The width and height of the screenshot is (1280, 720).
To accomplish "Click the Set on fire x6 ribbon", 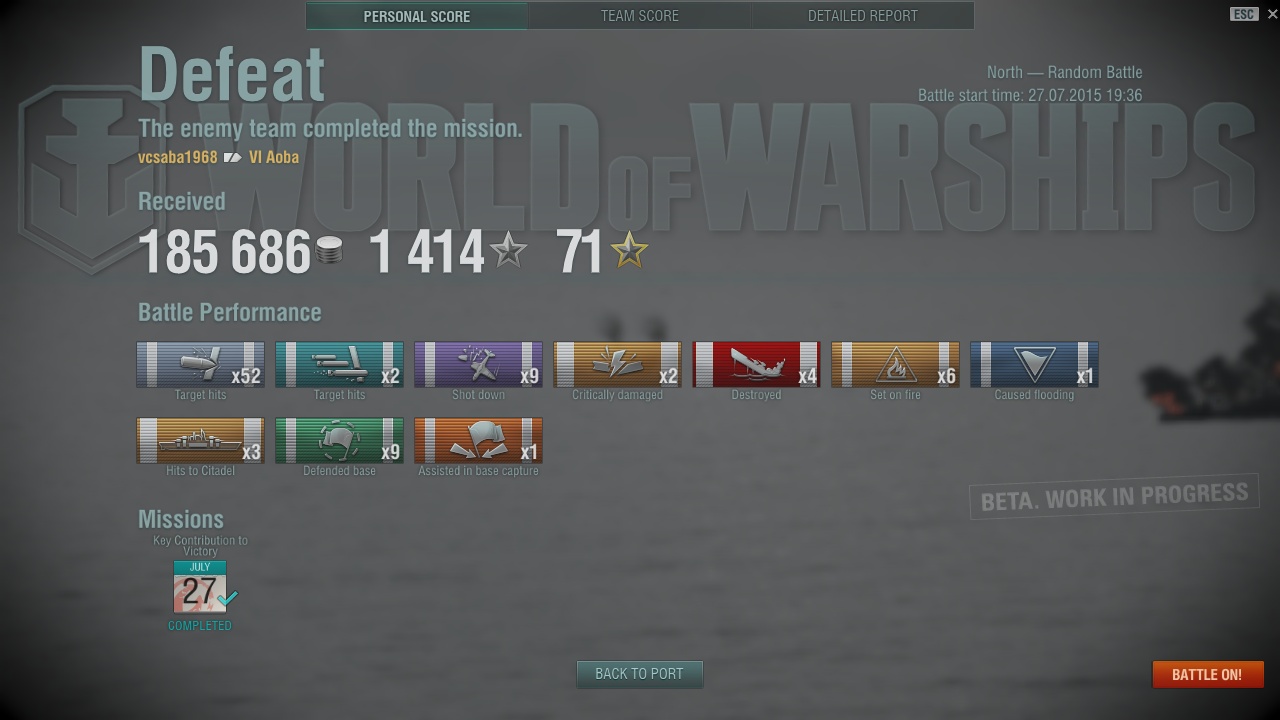I will (895, 364).
